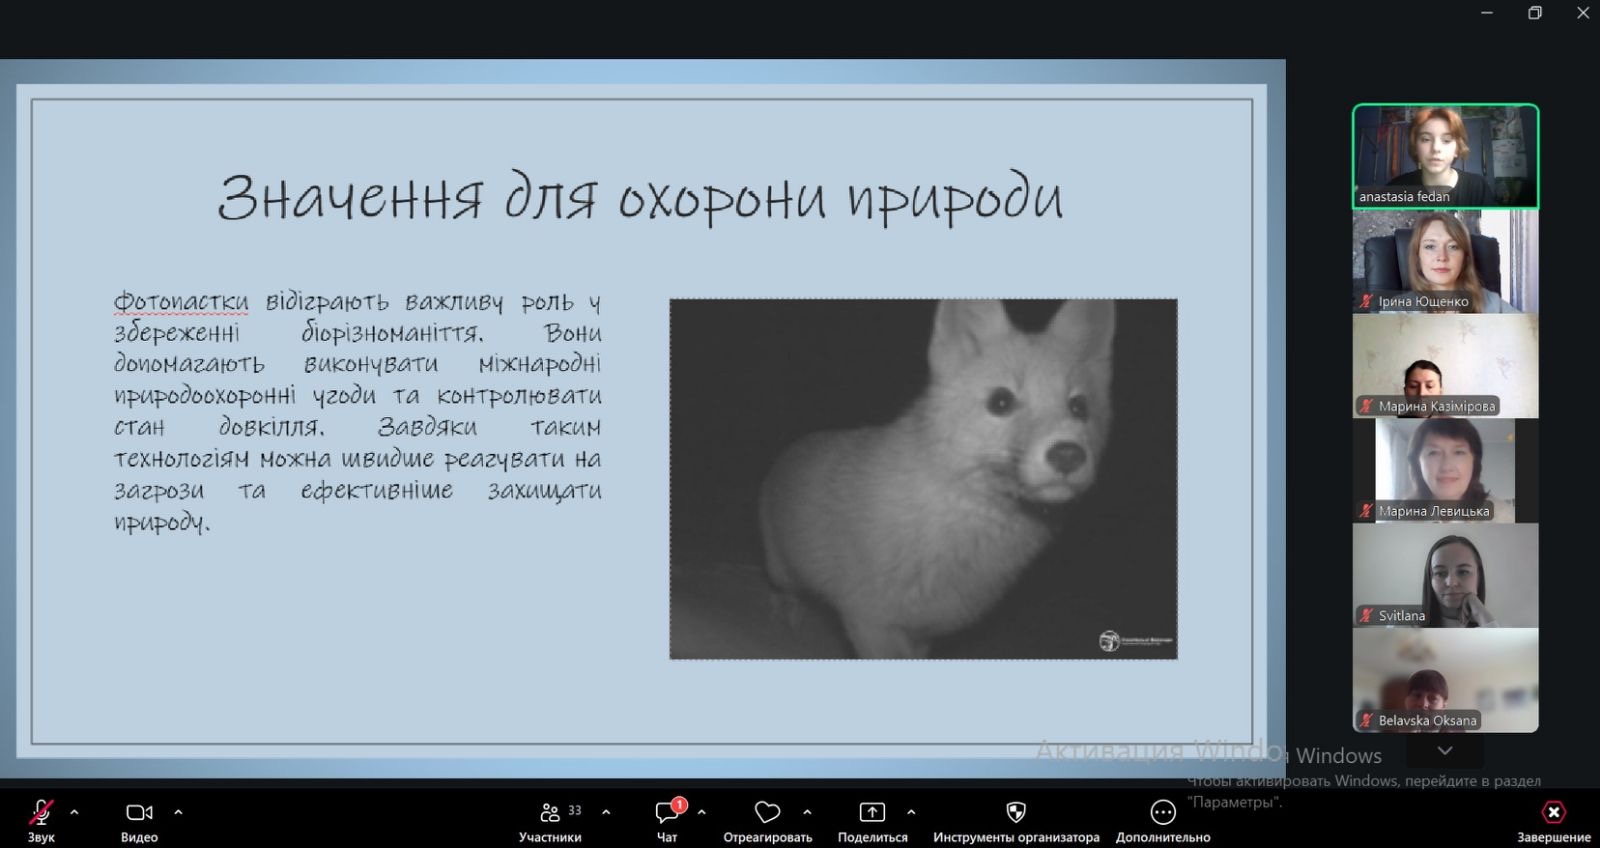Click the red Завершение end meeting button
This screenshot has height=848, width=1600.
coord(1553,813)
